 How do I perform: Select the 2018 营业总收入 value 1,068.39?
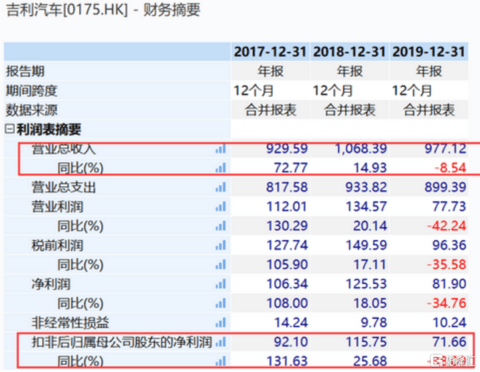pos(361,149)
